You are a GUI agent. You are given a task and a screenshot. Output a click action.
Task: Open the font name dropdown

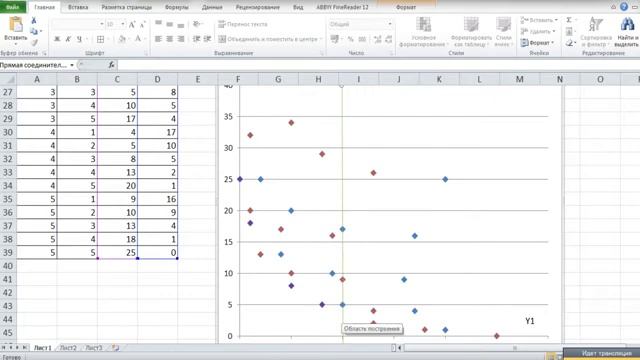(x=102, y=24)
